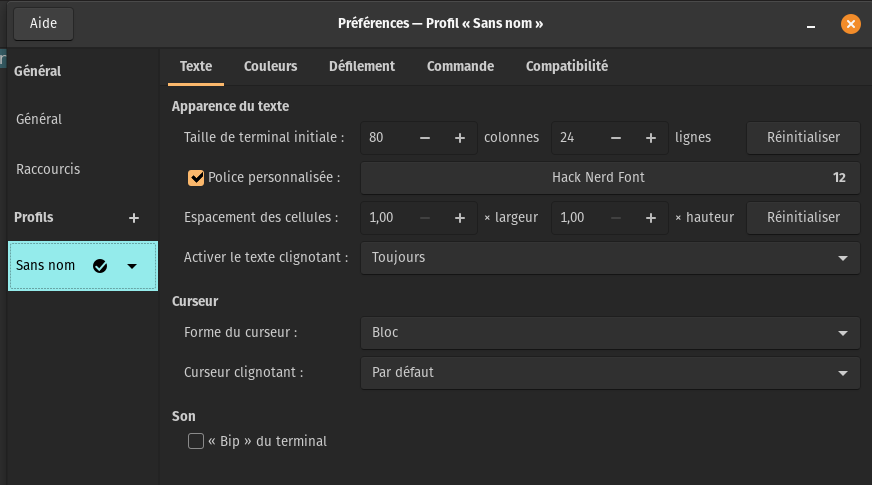Increase cell largeur spacing with plus
This screenshot has height=485, width=872.
(x=459, y=218)
